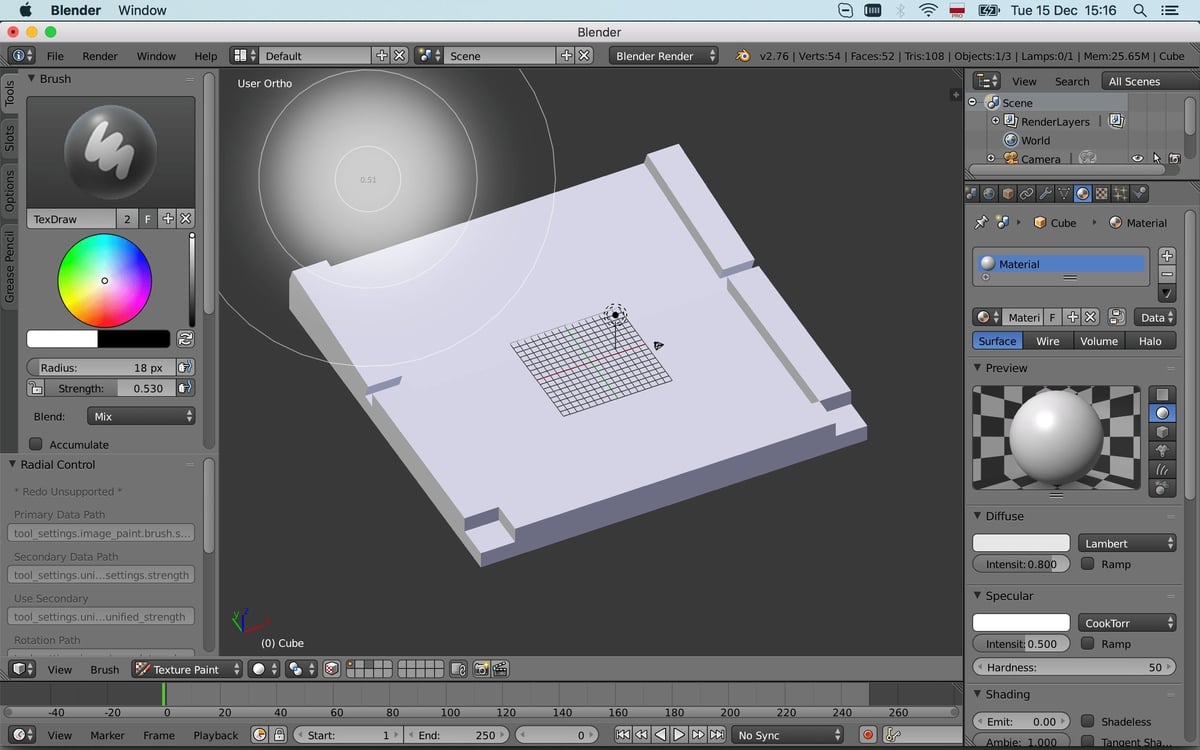Open the Particles properties tab
Screen dimensions: 1200x750
(x=1120, y=193)
